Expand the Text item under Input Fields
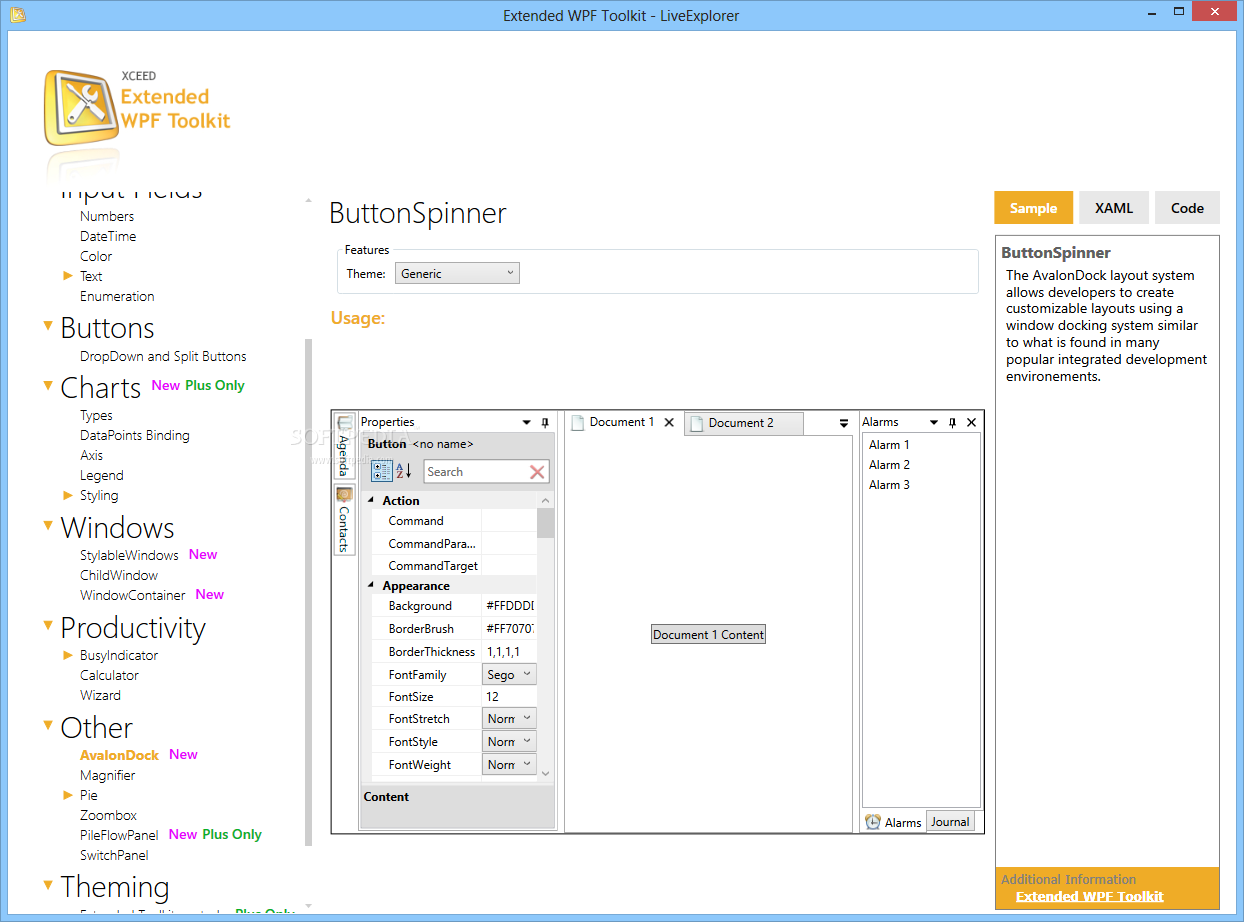Screen dimensions: 1244x922 (x=68, y=276)
